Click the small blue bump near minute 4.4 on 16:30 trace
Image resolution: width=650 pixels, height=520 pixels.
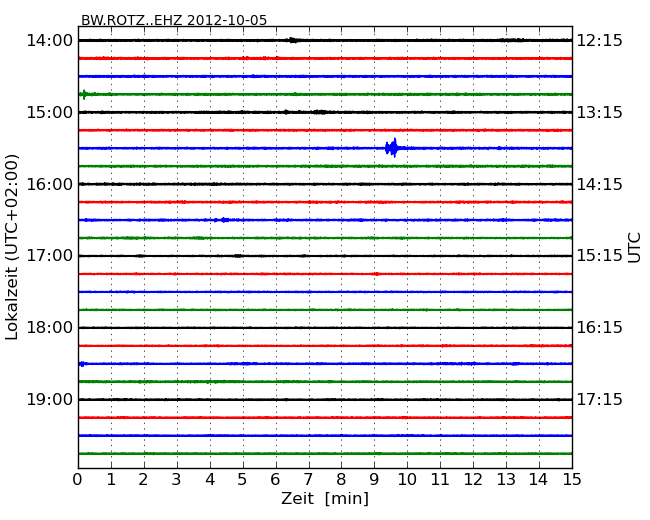click(224, 220)
